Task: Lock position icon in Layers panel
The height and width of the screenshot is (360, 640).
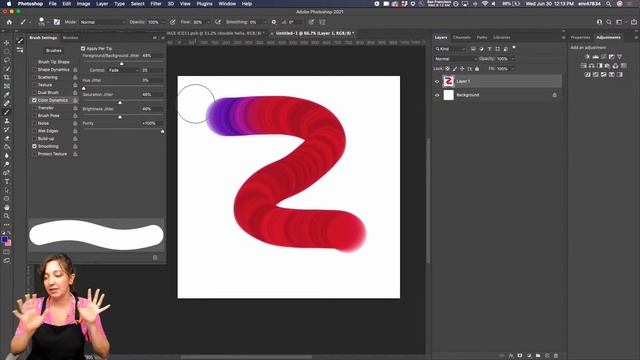Action: click(x=462, y=69)
